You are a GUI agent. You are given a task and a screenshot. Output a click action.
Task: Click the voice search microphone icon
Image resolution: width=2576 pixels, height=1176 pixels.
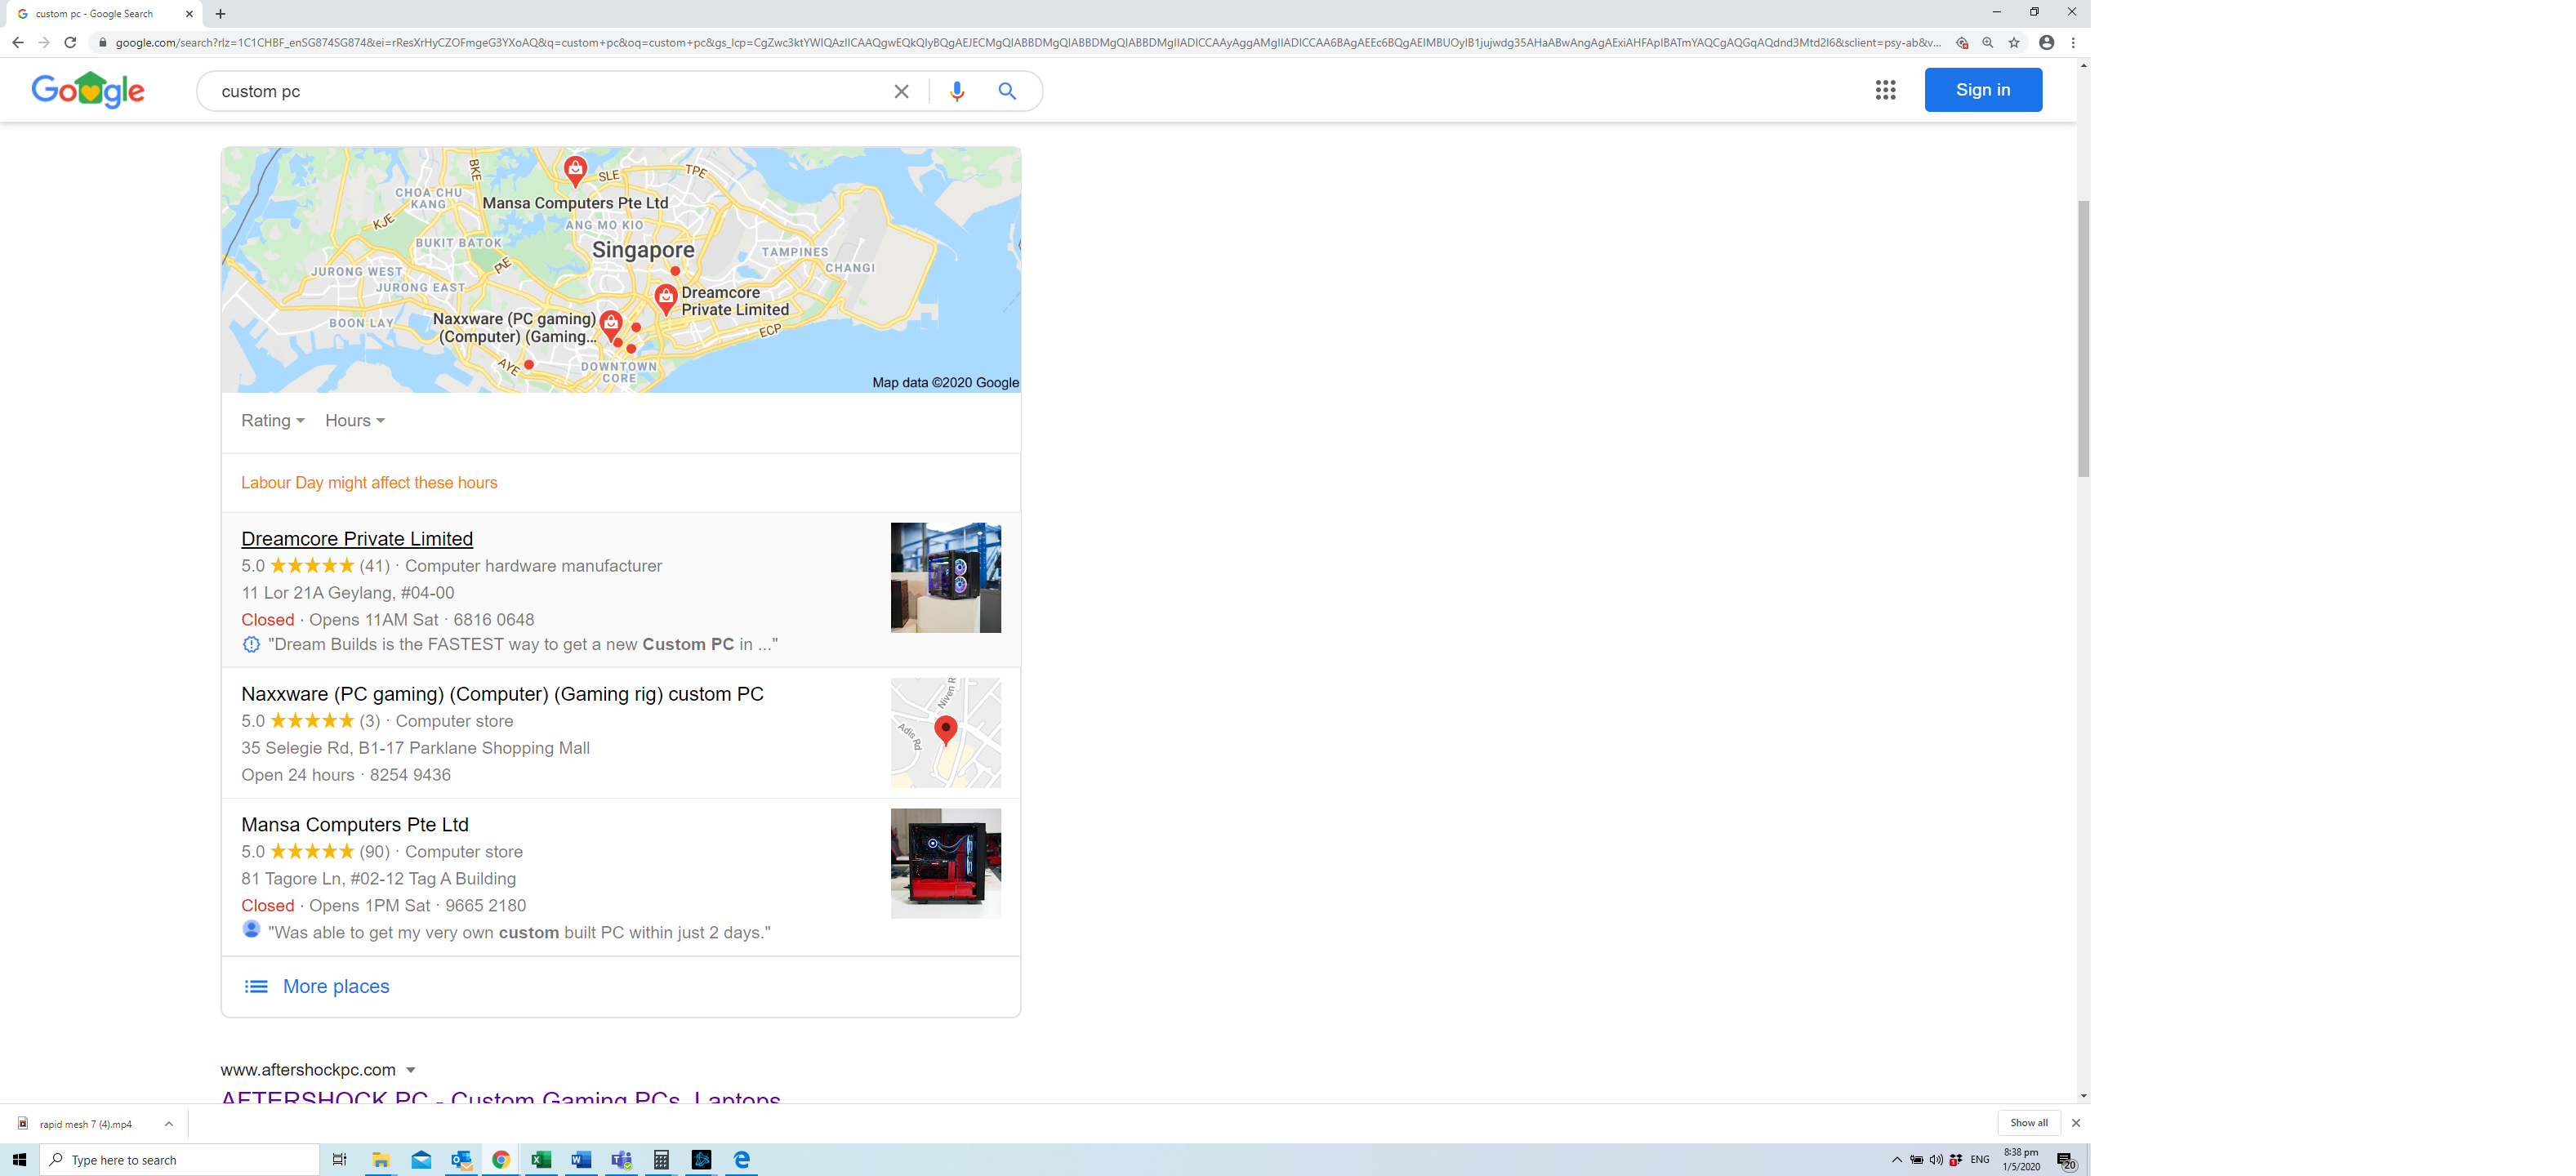[x=956, y=91]
